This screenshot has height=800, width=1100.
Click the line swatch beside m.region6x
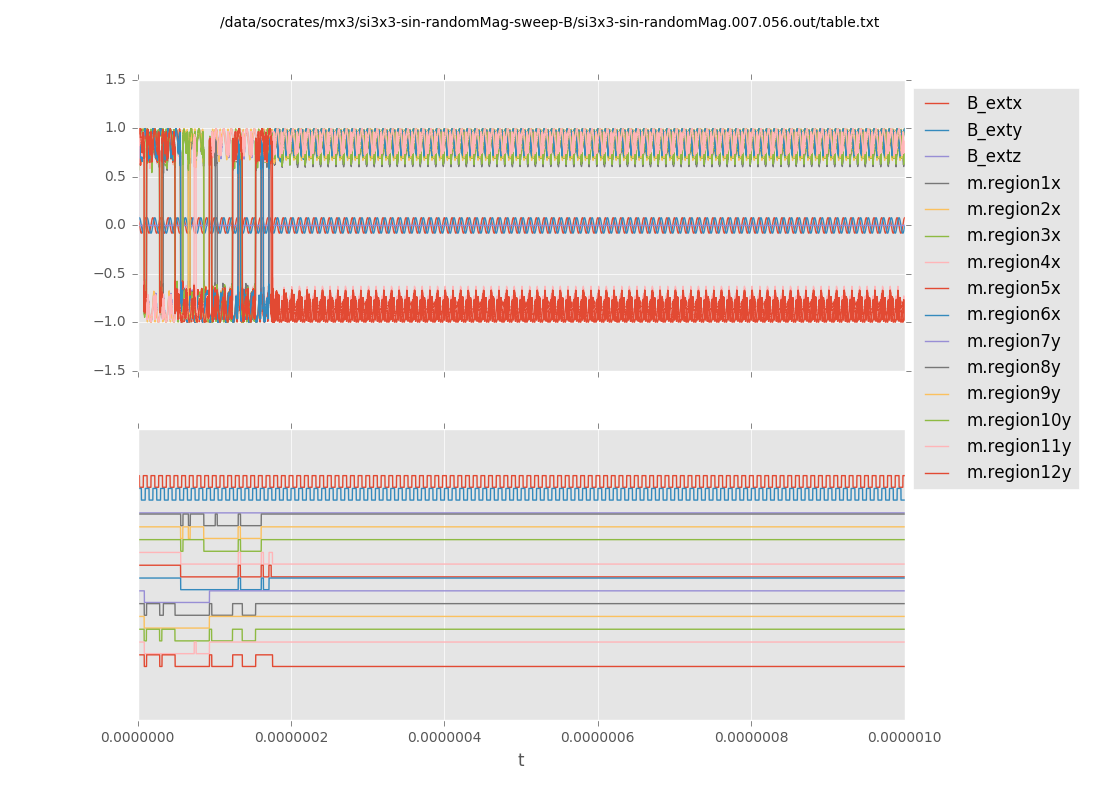pos(937,315)
